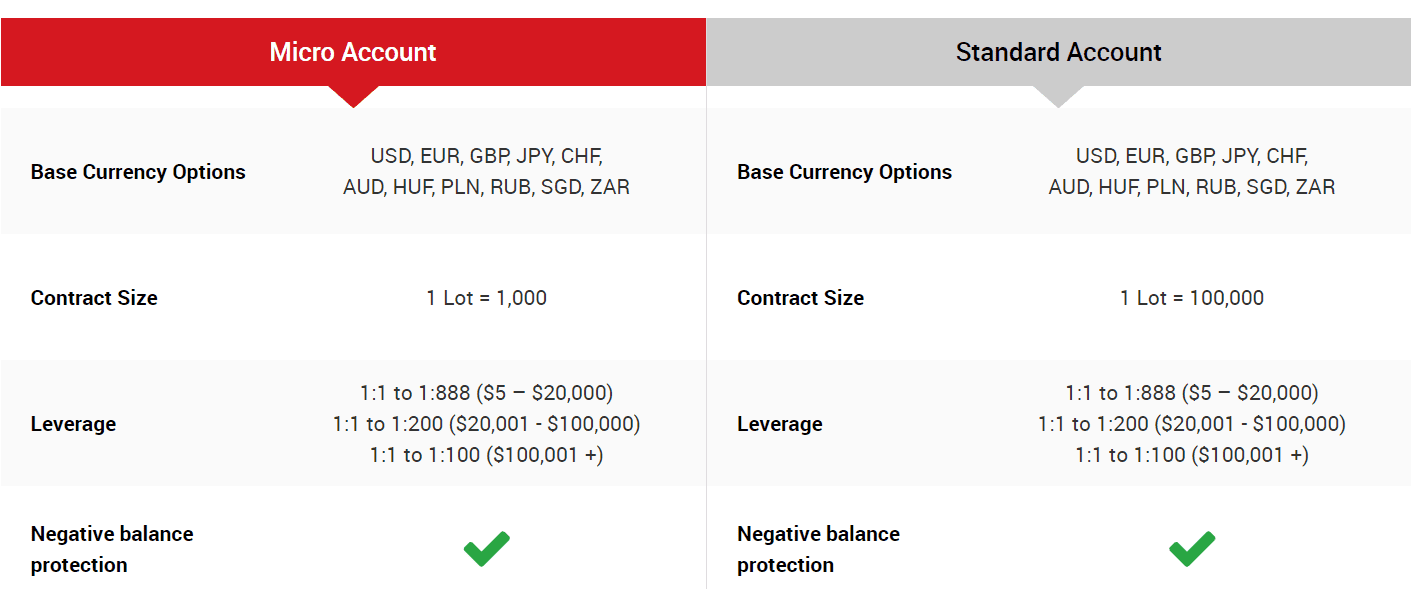Click the Standard Account Leverage label
Screen dimensions: 1412x589
(779, 424)
